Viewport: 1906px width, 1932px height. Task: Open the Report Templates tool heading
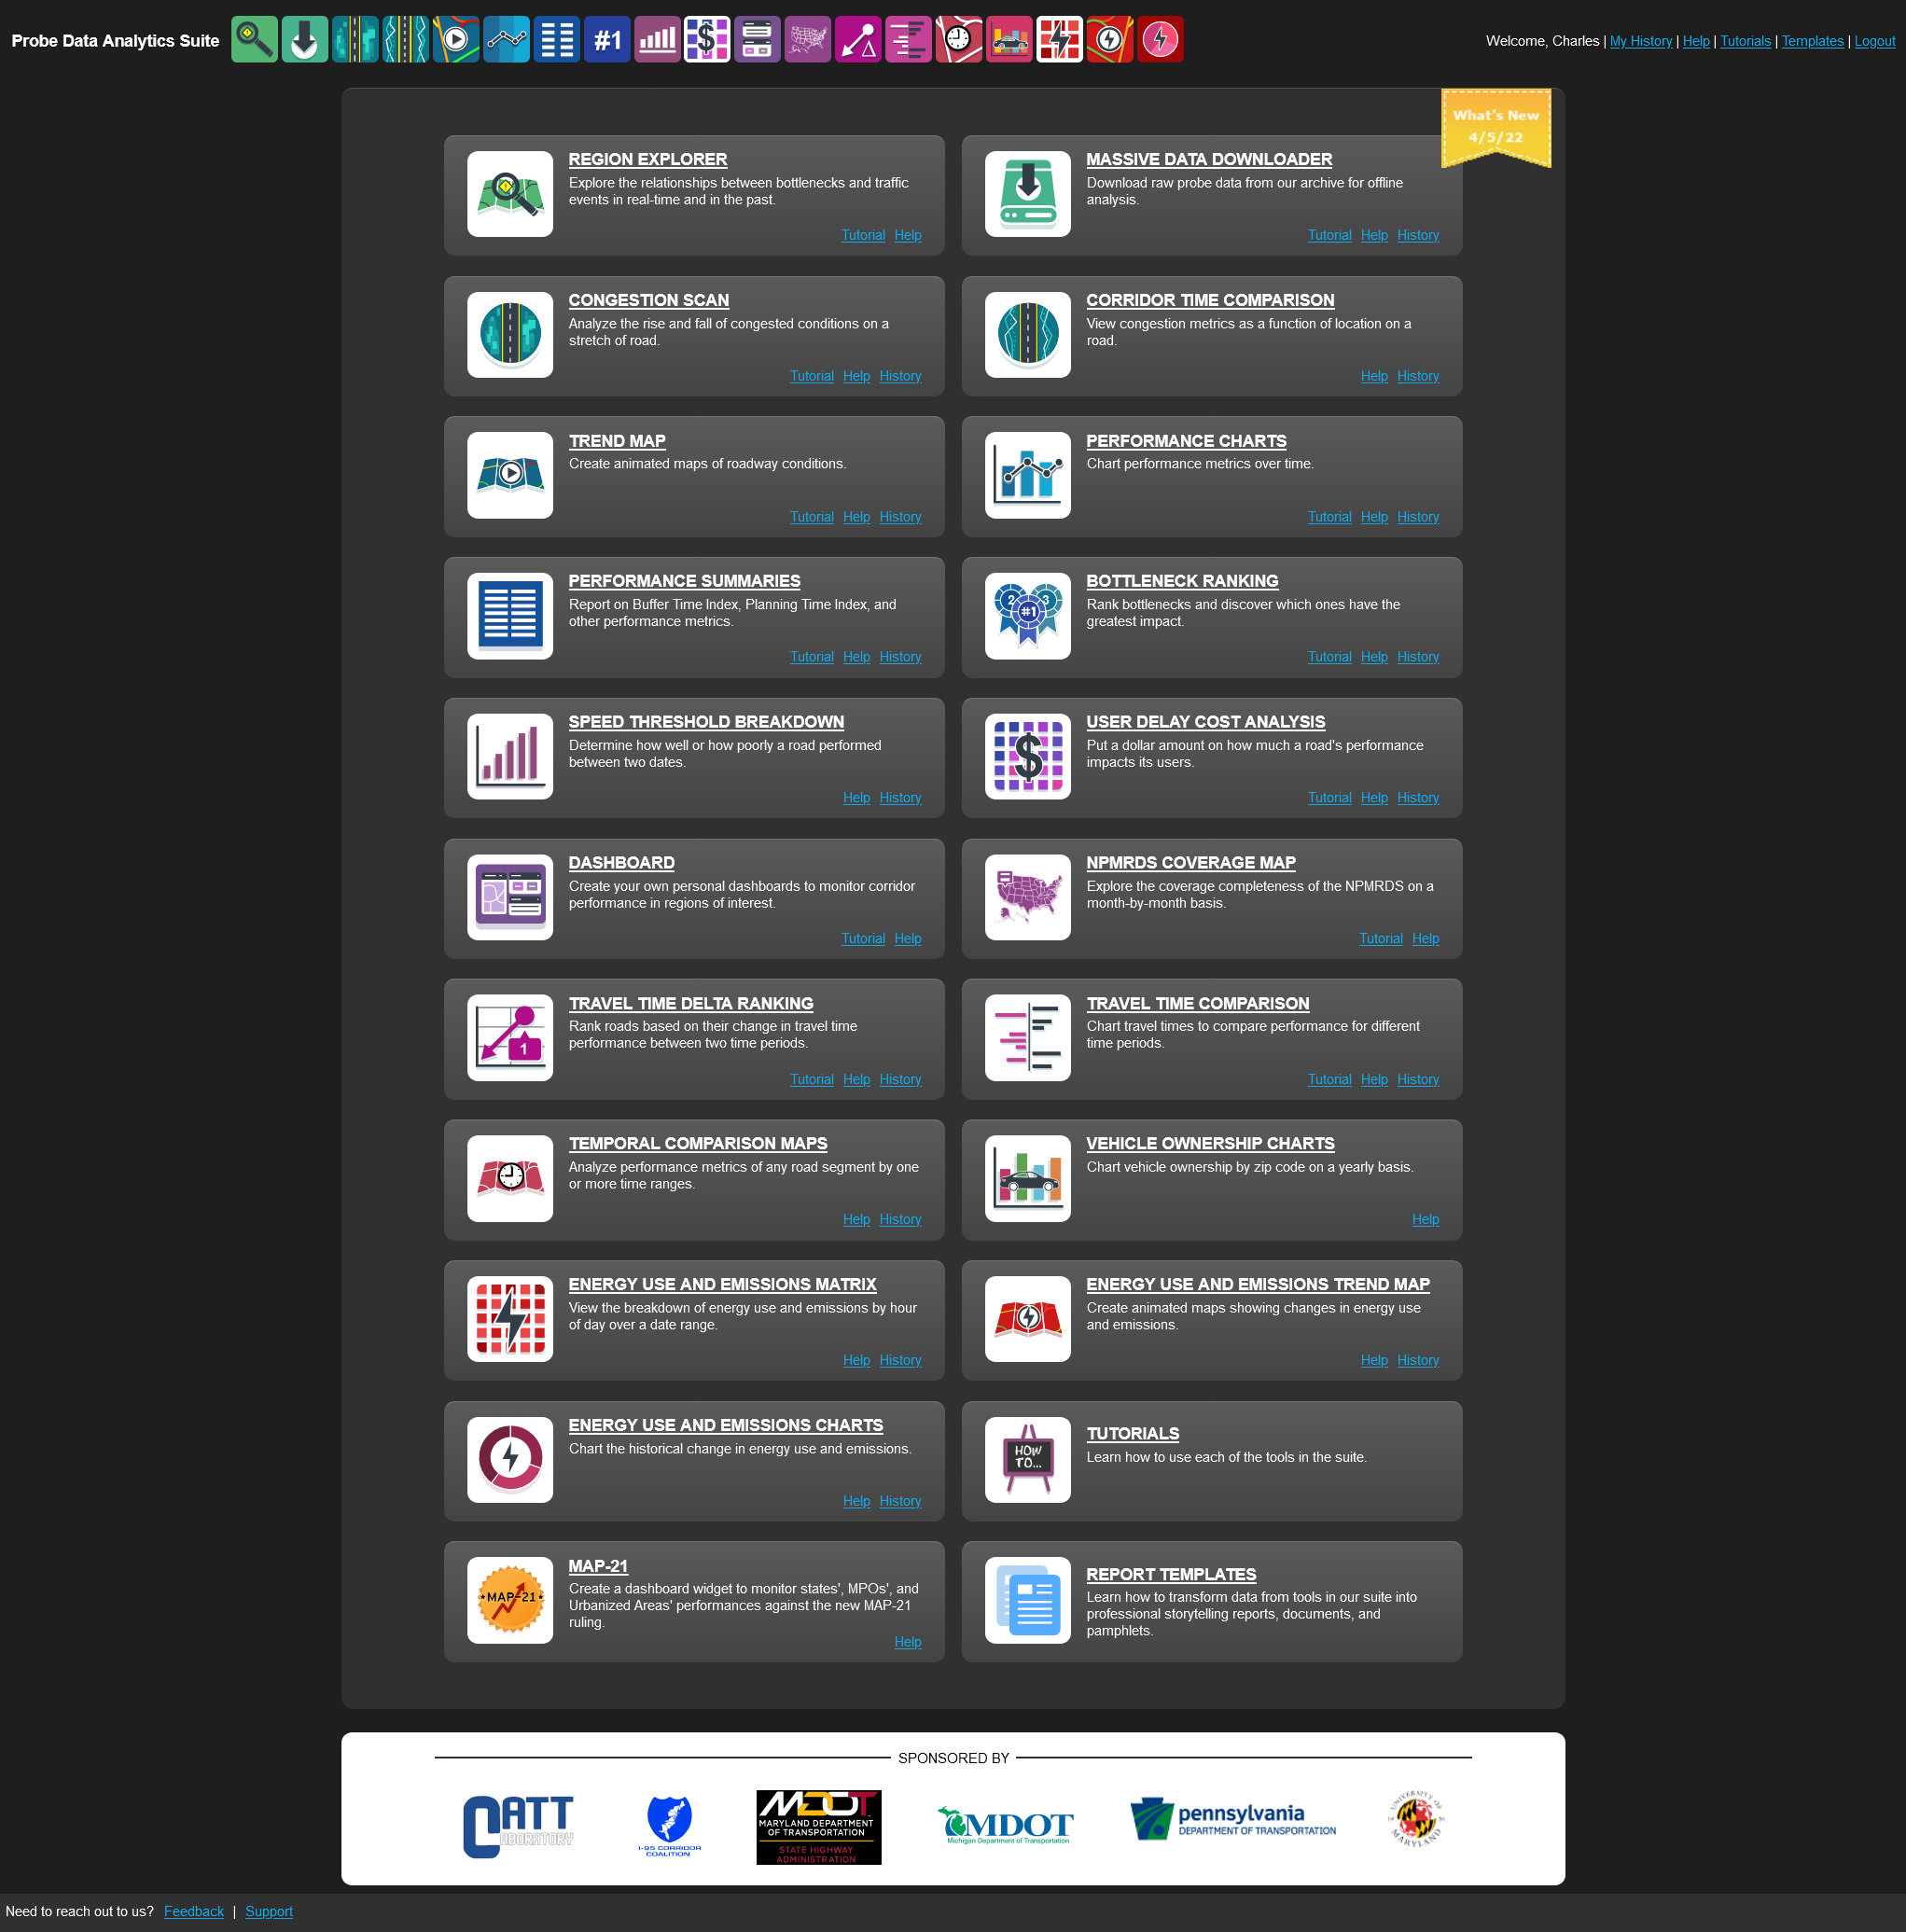1171,1574
